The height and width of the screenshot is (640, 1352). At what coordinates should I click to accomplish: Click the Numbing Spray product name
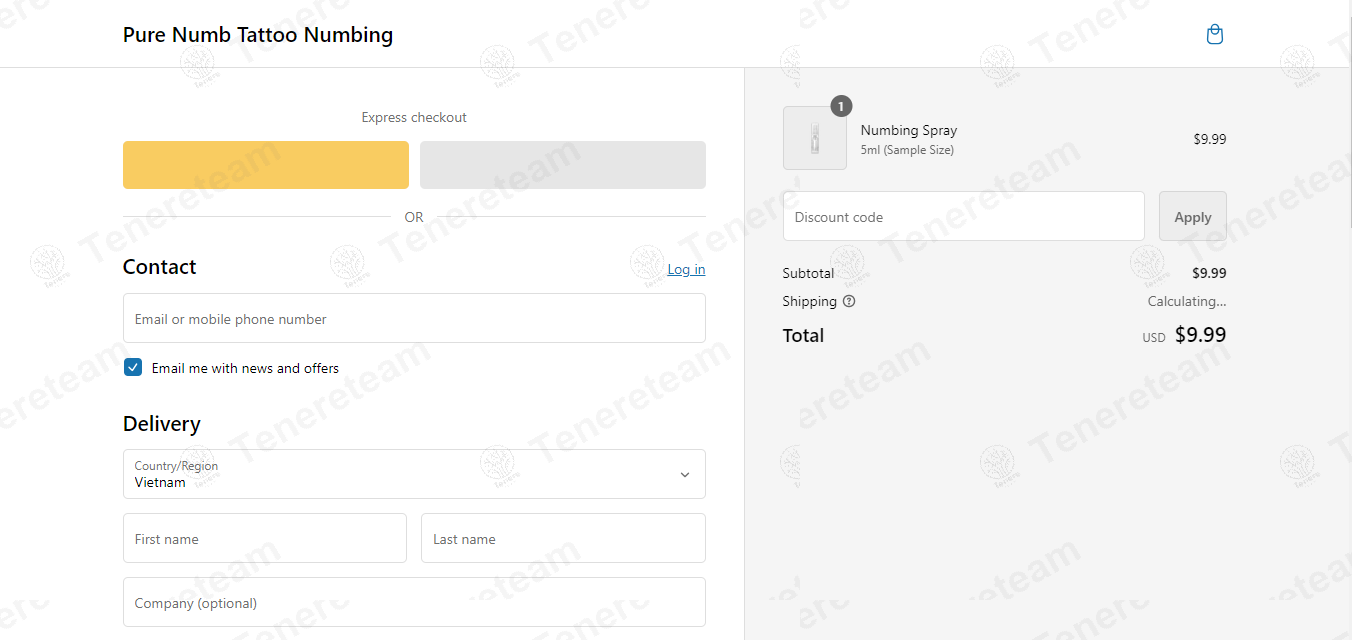pos(909,130)
